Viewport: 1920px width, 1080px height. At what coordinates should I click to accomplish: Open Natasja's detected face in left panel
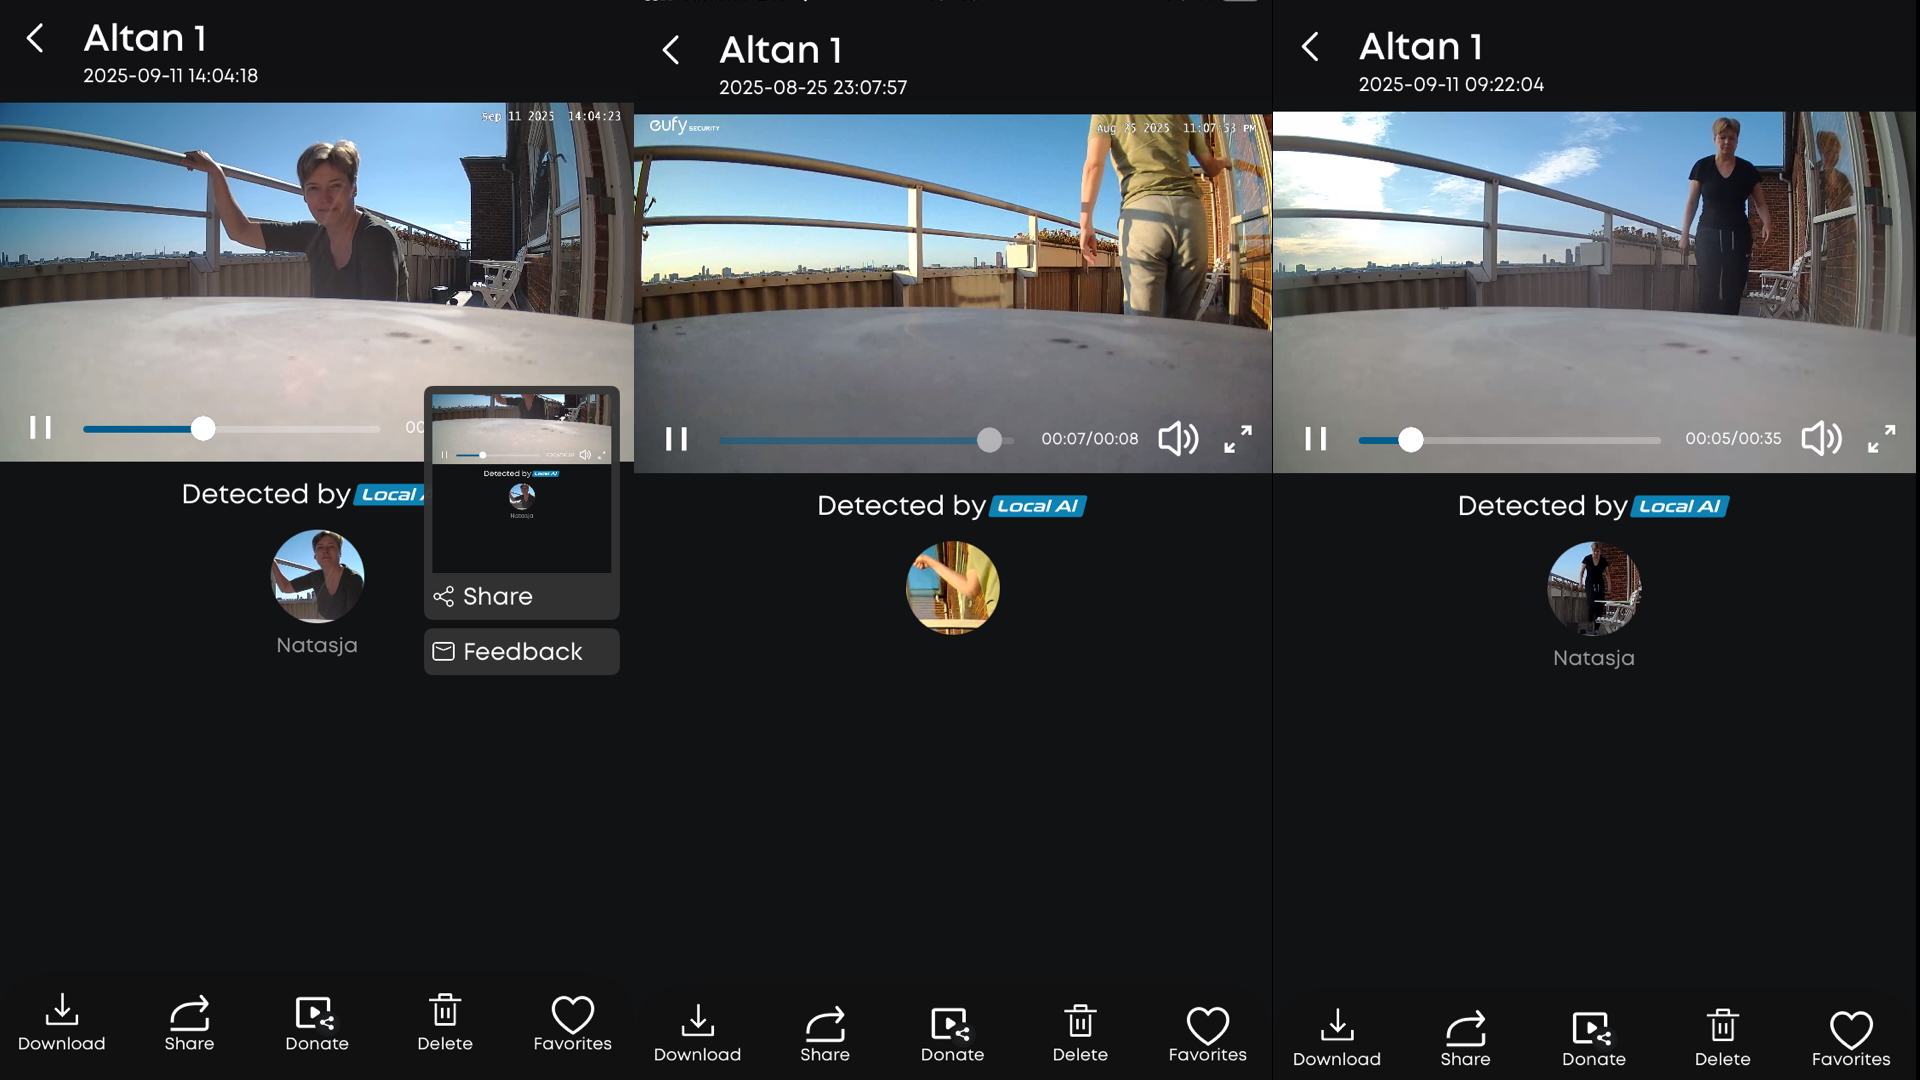[317, 577]
